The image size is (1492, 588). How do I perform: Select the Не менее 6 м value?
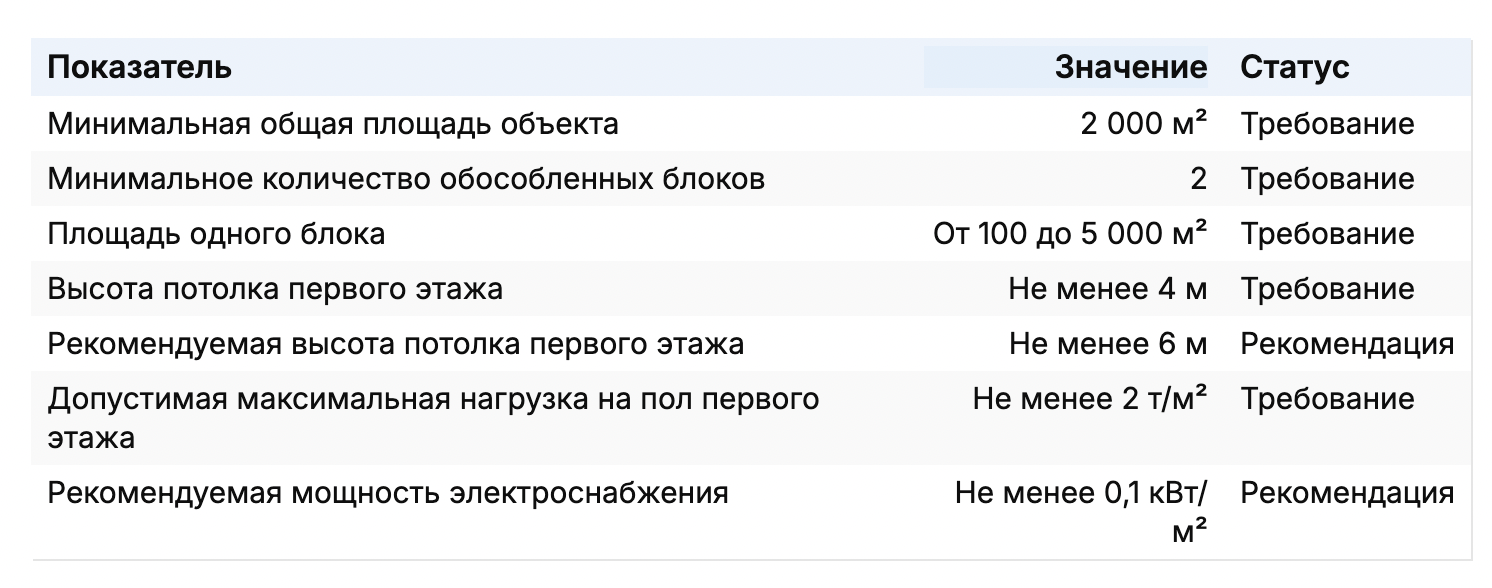[1108, 344]
